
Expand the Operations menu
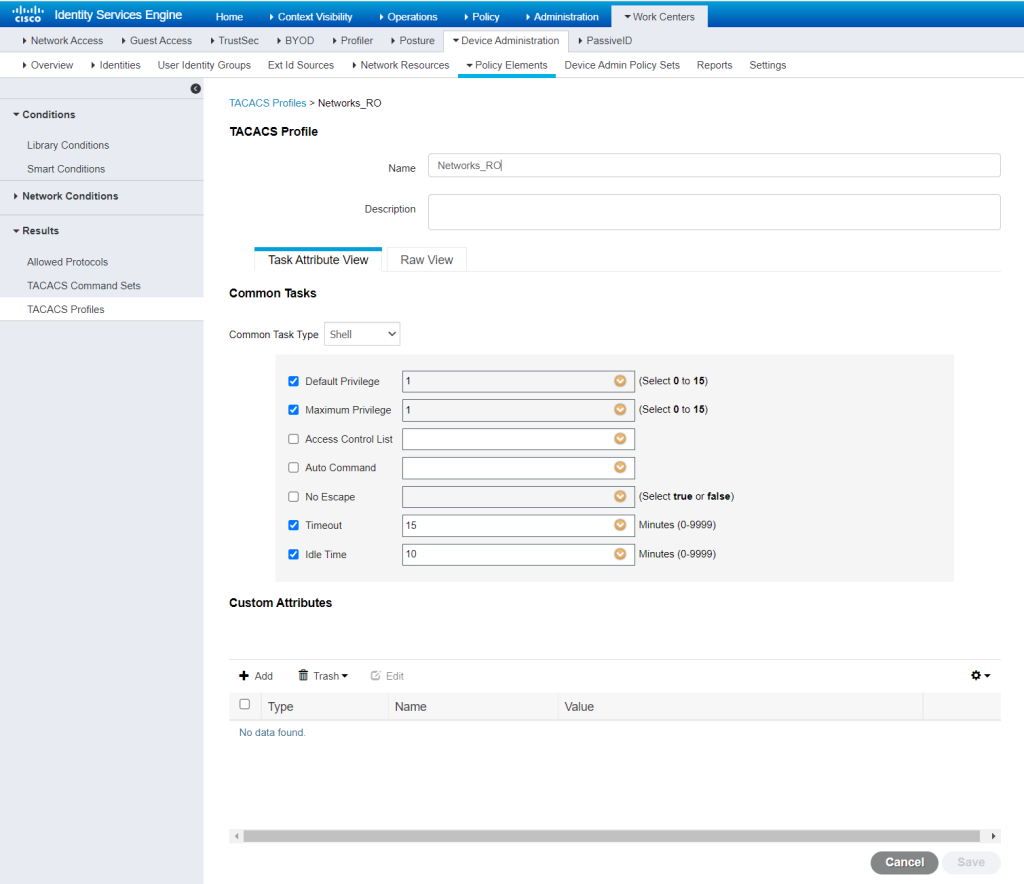coord(408,16)
